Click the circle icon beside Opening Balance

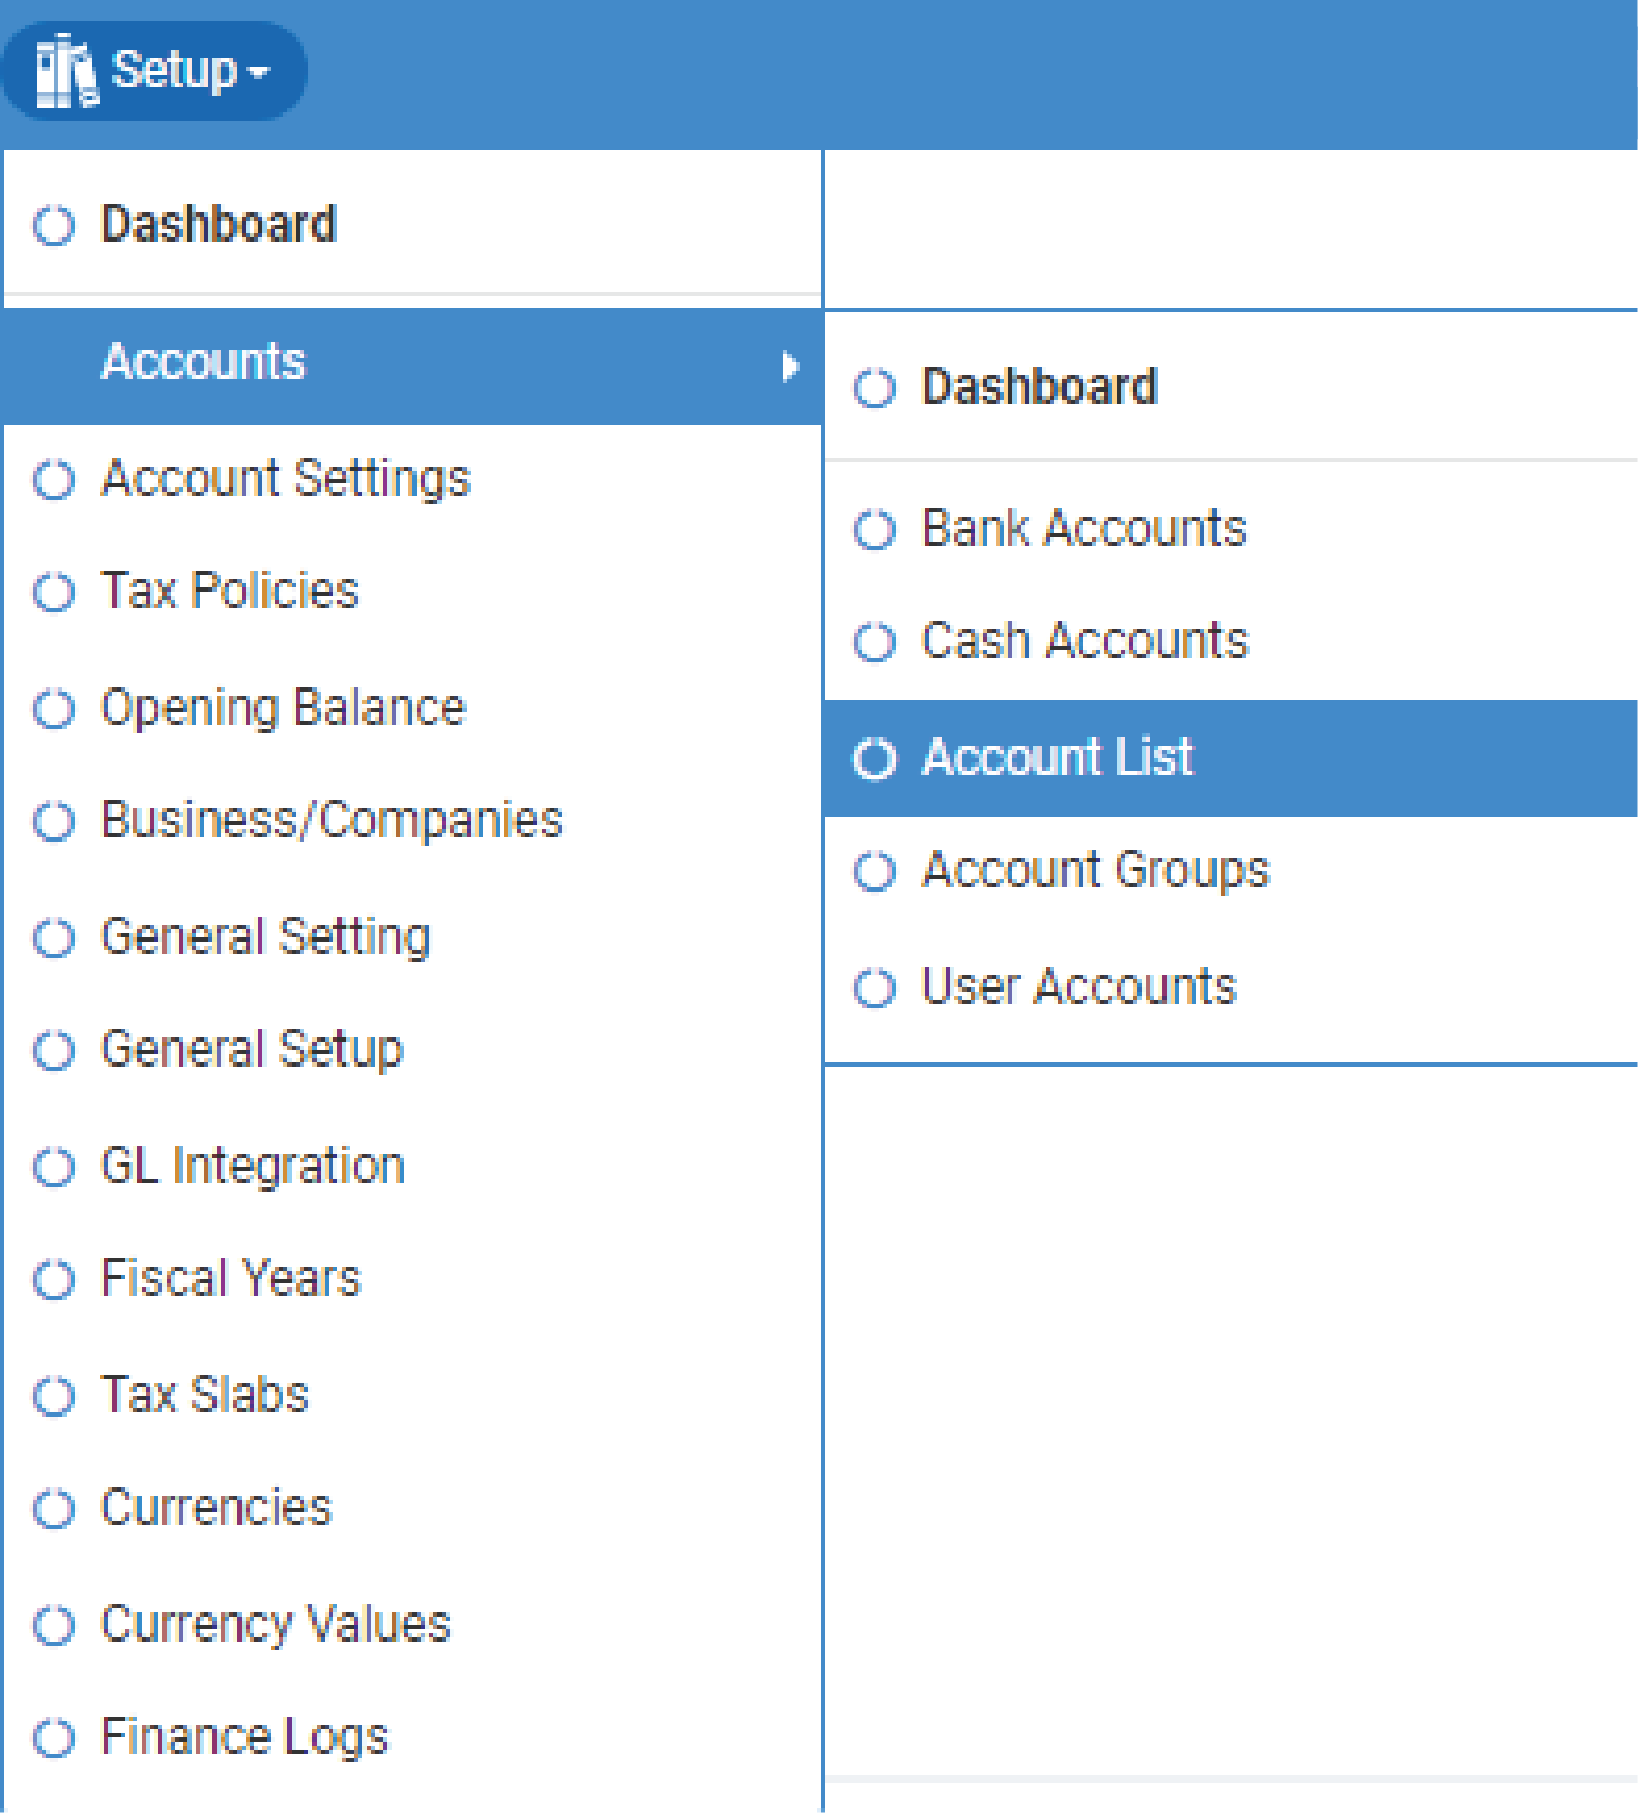pyautogui.click(x=54, y=709)
